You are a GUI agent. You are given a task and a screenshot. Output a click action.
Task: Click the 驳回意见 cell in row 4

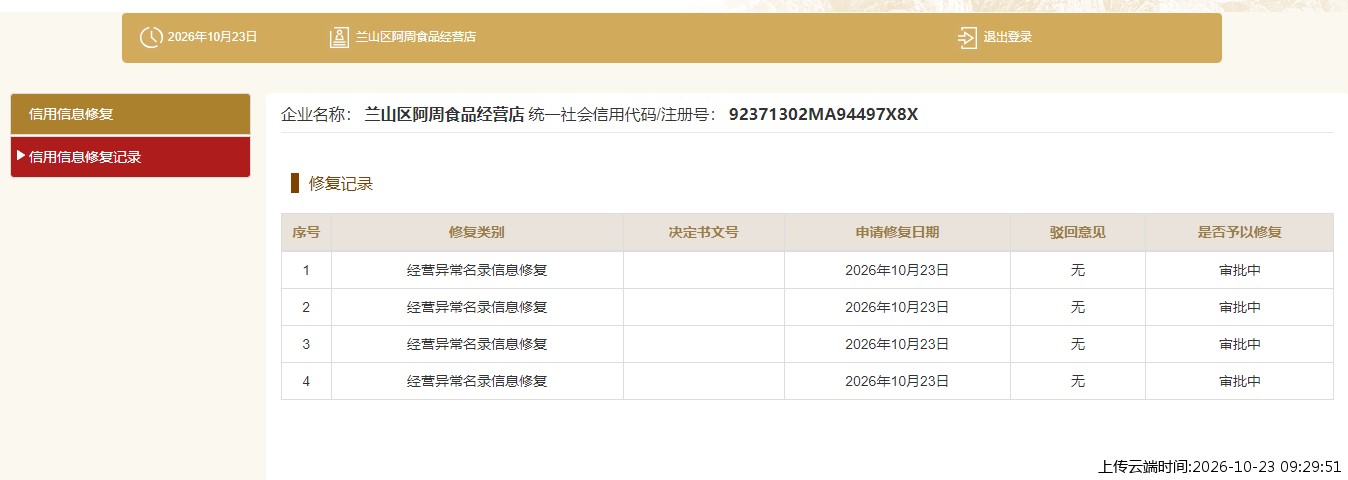pos(1077,381)
